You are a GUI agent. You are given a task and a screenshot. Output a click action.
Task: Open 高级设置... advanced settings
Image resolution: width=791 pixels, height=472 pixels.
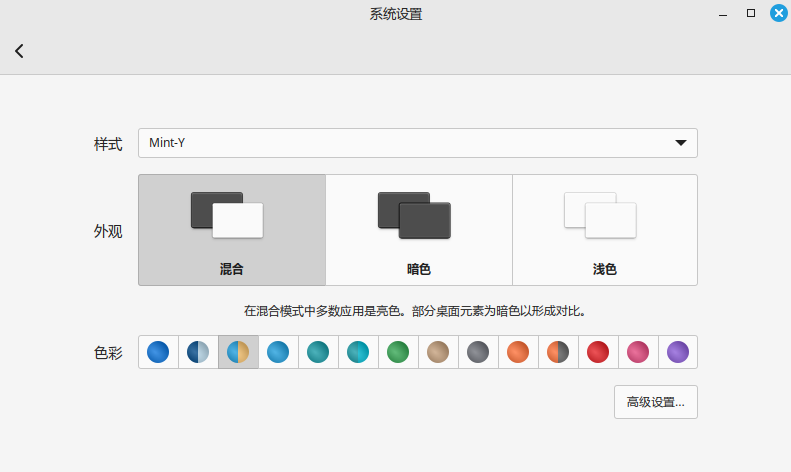click(x=656, y=402)
